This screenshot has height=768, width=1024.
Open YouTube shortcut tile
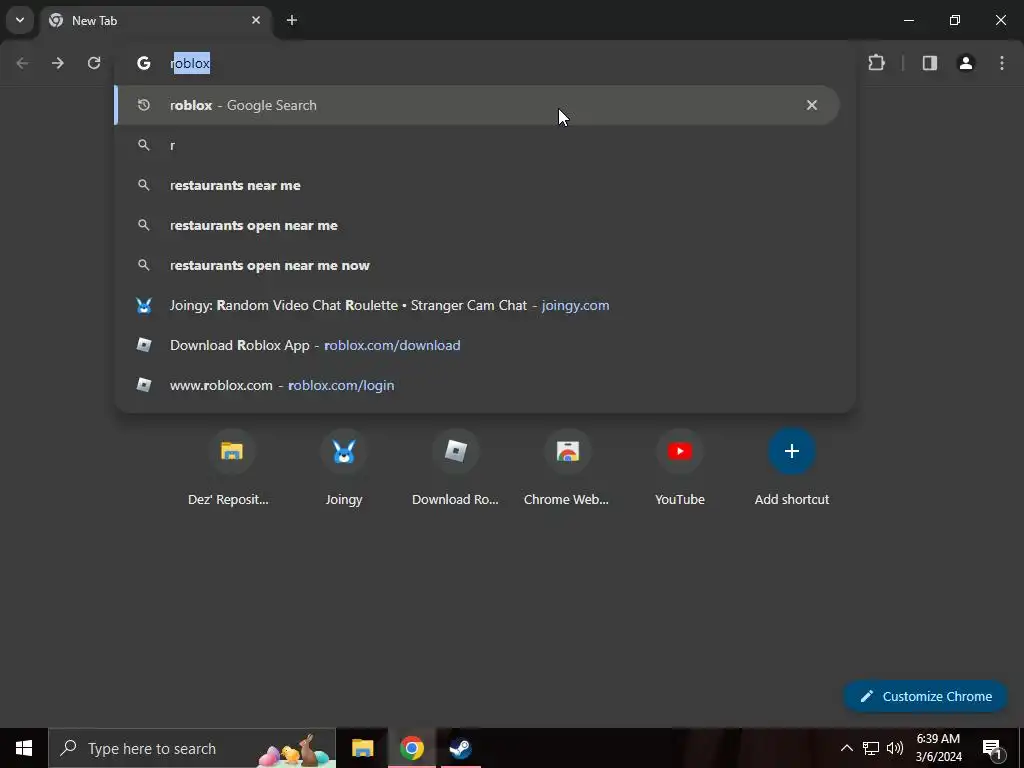coord(680,468)
